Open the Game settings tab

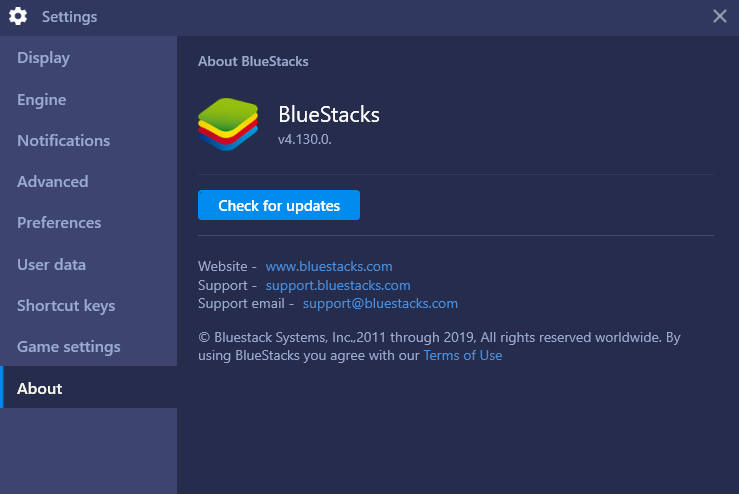[89, 346]
